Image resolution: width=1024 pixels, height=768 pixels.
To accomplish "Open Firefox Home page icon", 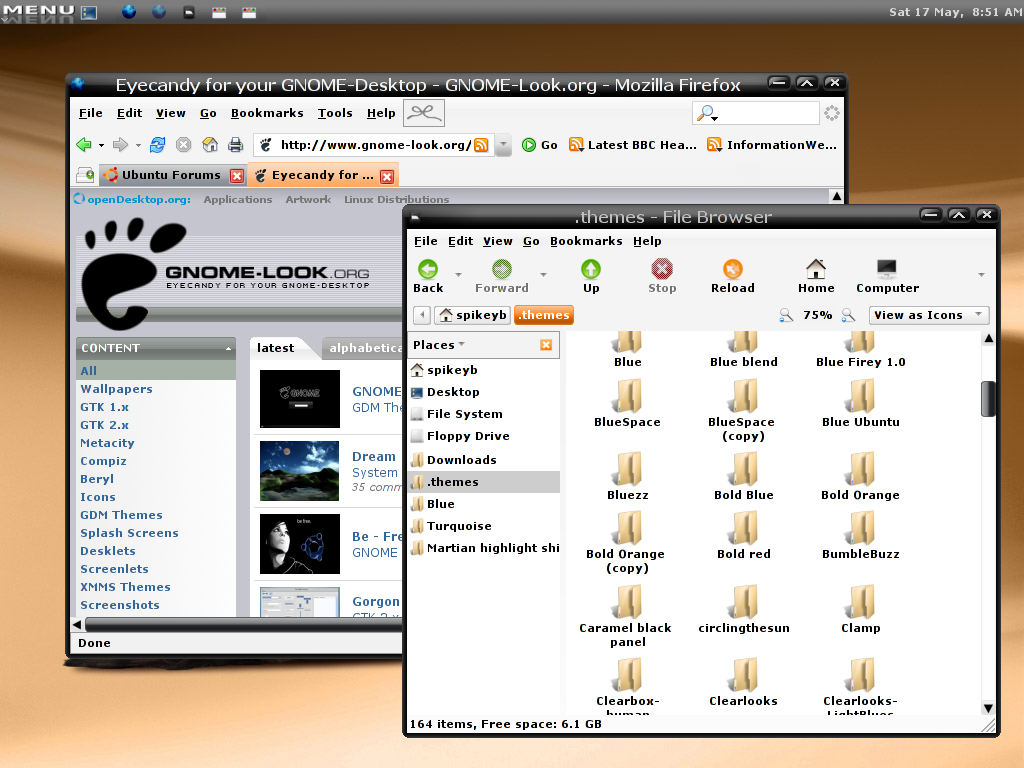I will [x=210, y=144].
